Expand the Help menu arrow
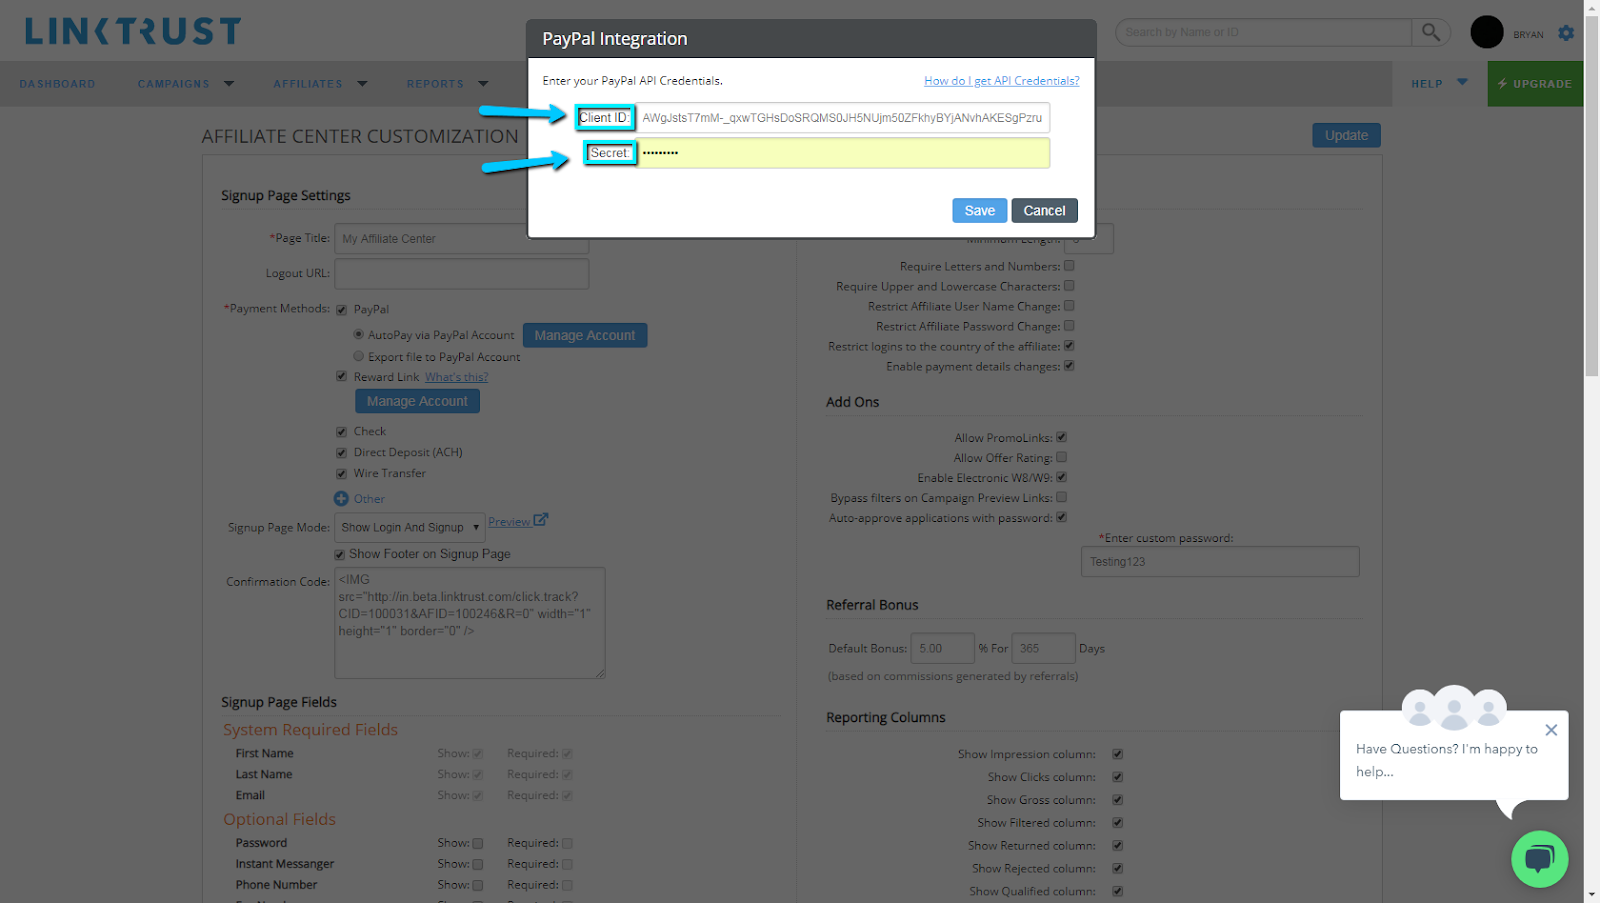 tap(1462, 82)
